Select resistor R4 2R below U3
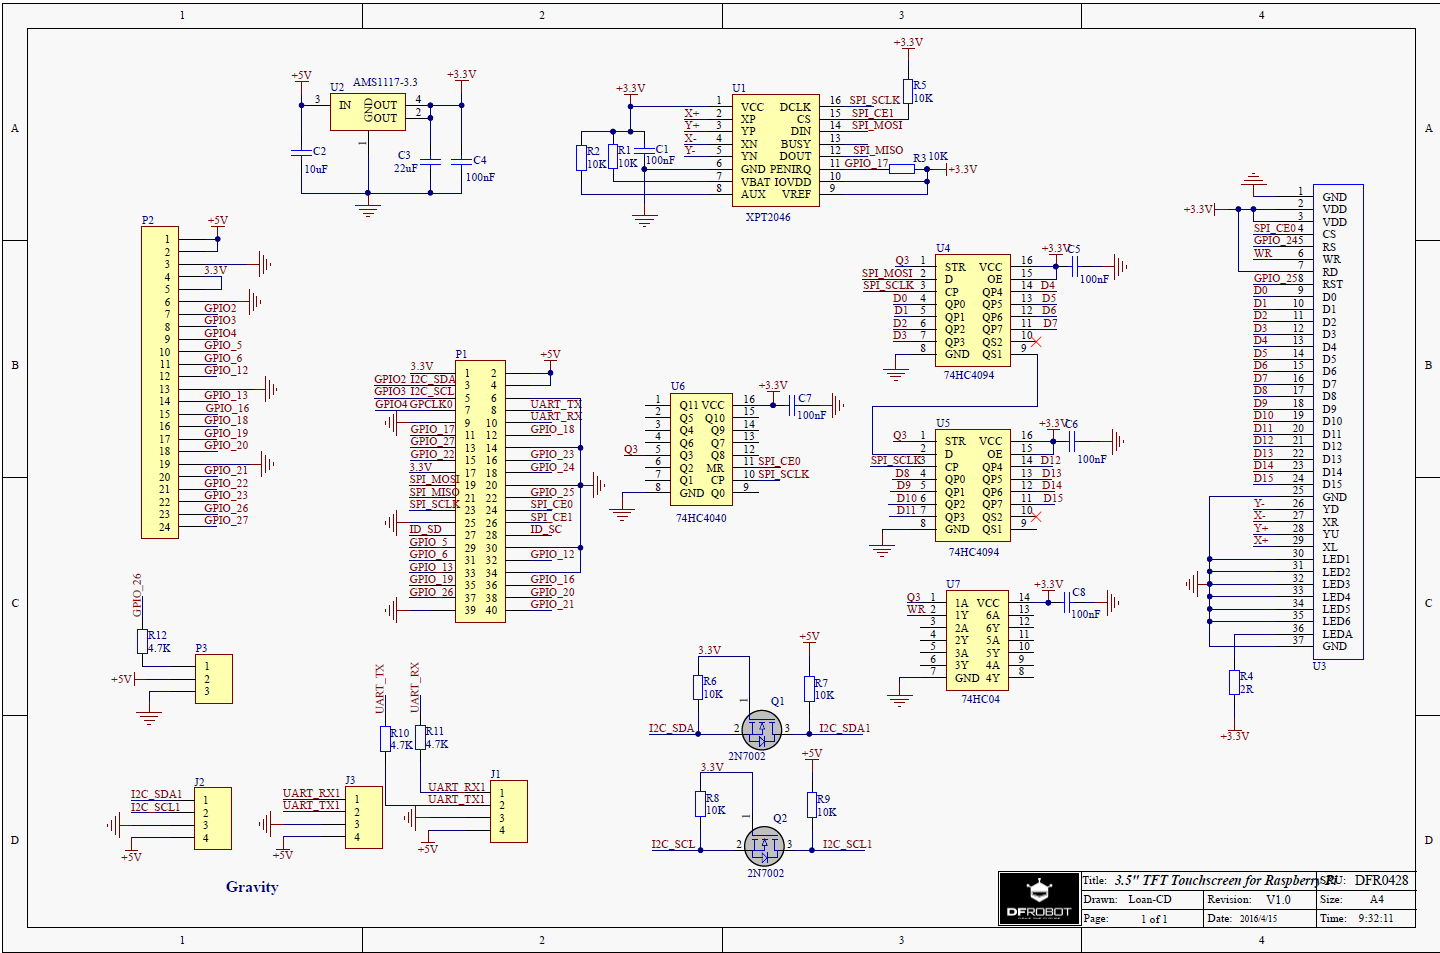The height and width of the screenshot is (953, 1440). [1234, 682]
